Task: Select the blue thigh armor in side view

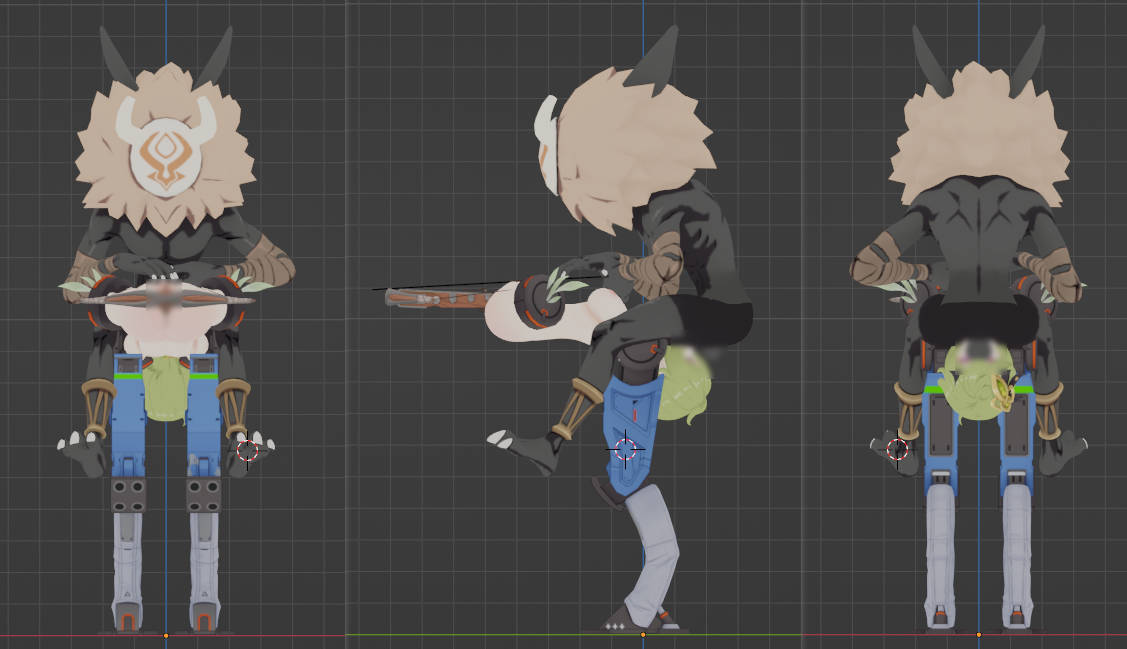Action: [630, 435]
